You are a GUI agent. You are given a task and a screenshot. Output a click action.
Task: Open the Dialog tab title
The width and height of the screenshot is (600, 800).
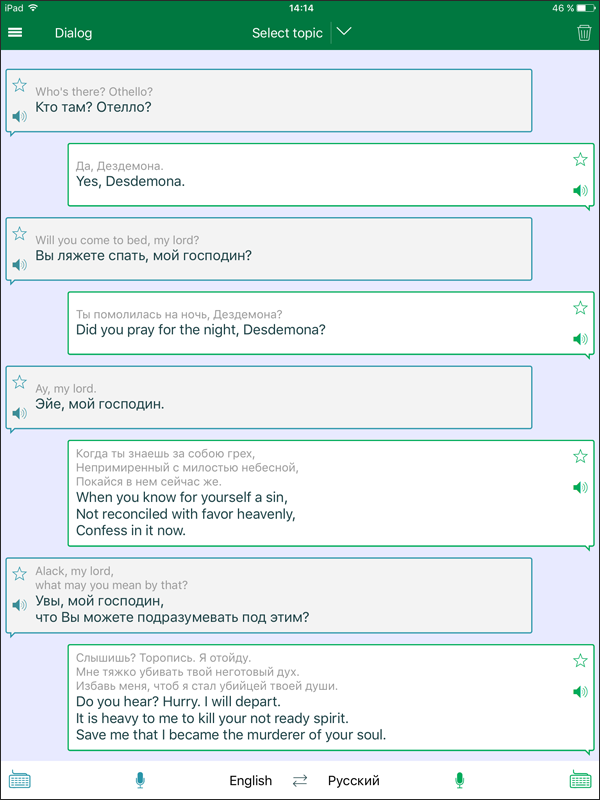point(73,33)
